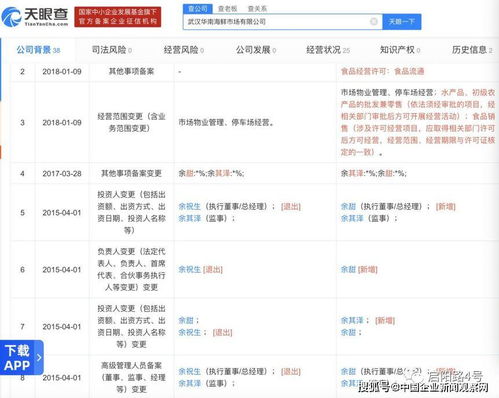Open 公司背景 section tab
Image resolution: width=499 pixels, height=398 pixels.
(38, 50)
